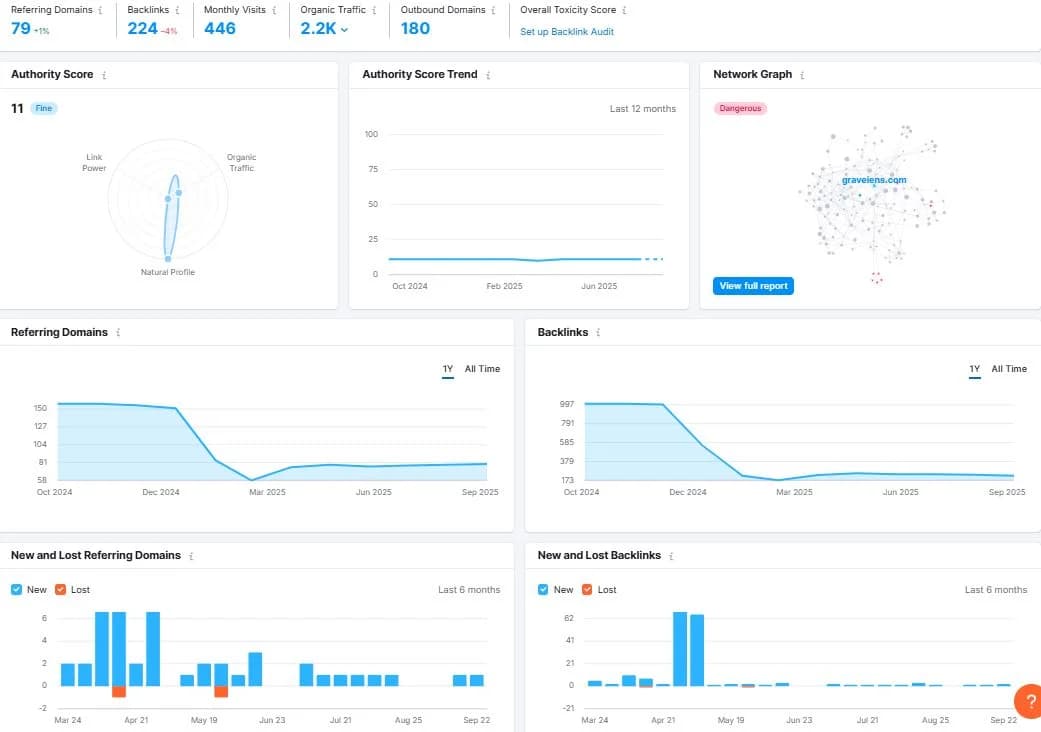1041x732 pixels.
Task: Click Authority Score value 11
Action: point(17,108)
